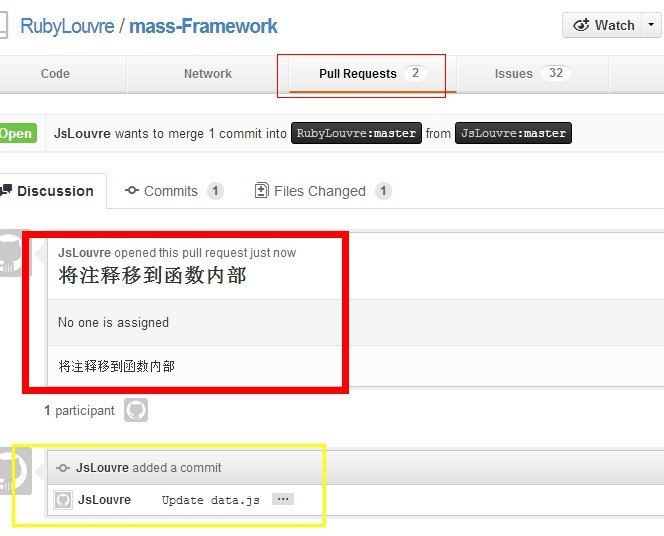
Task: Click the Issues count badge 32
Action: [x=556, y=73]
